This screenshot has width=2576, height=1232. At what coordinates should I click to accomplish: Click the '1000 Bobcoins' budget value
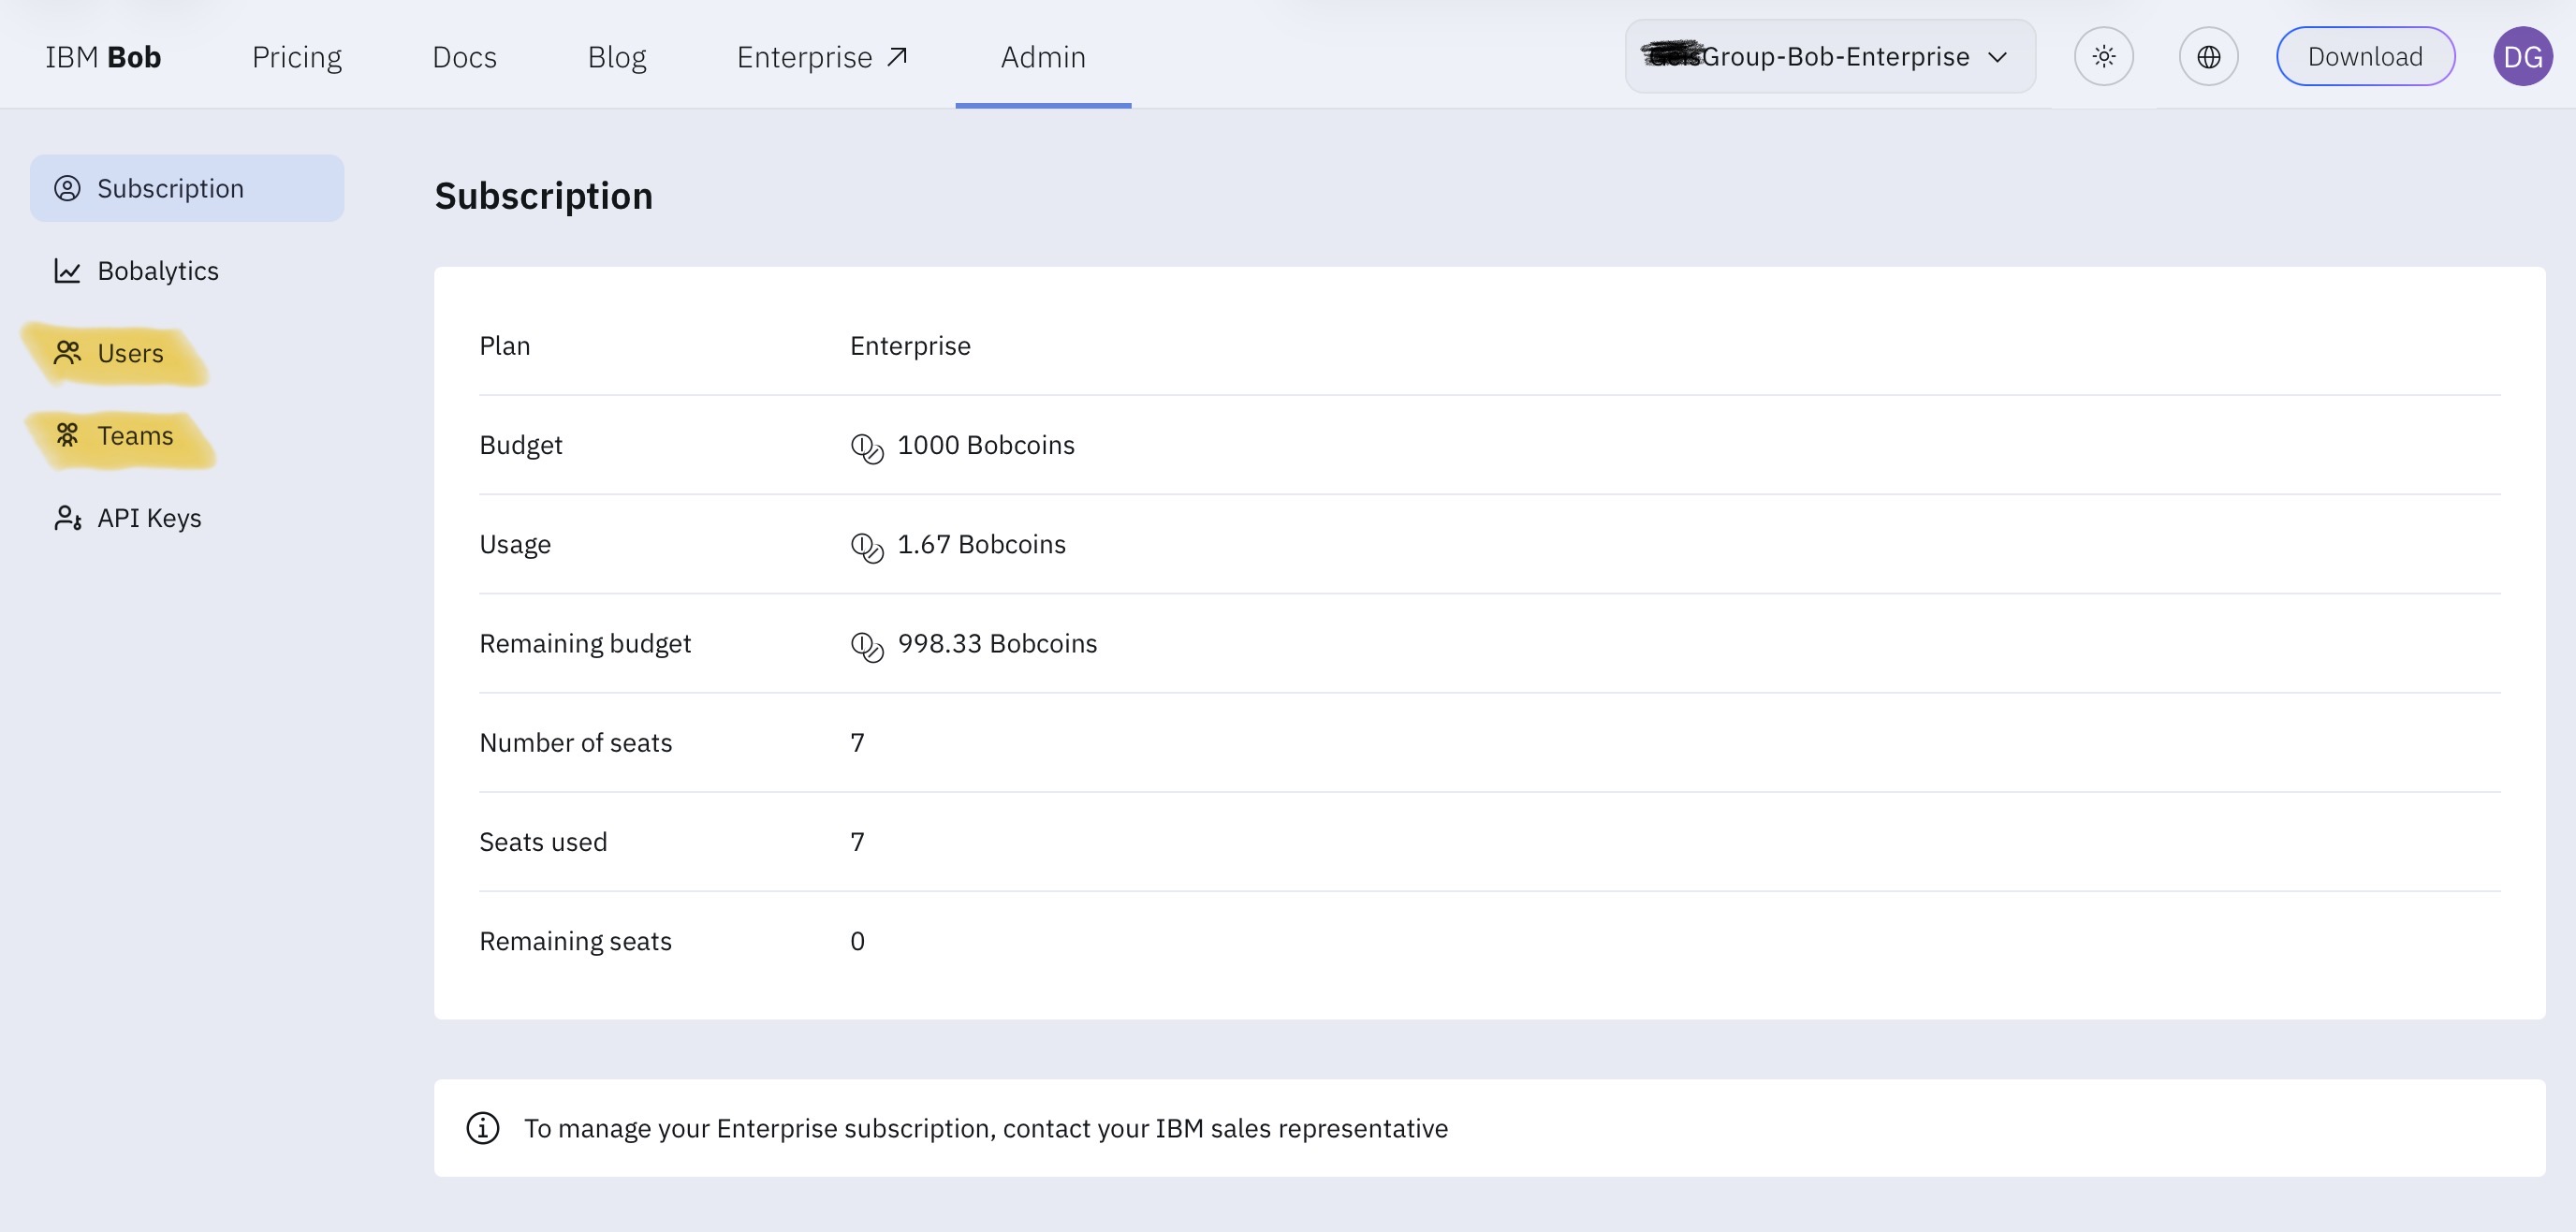[x=986, y=445]
